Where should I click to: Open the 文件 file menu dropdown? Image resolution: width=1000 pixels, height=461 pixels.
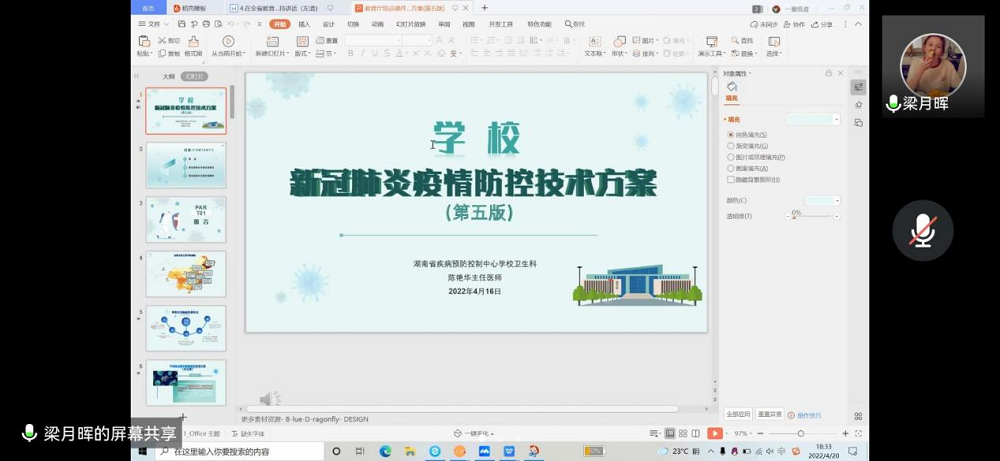[153, 23]
